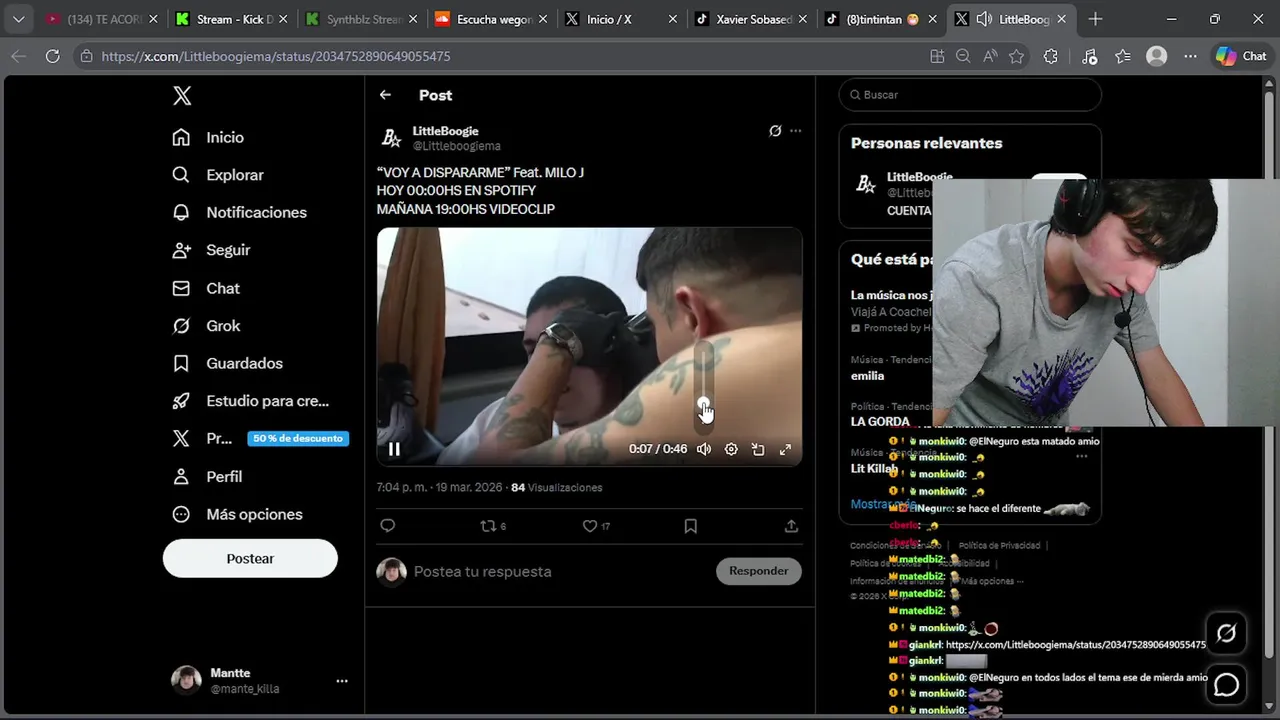Go back with the Post arrow

385,95
